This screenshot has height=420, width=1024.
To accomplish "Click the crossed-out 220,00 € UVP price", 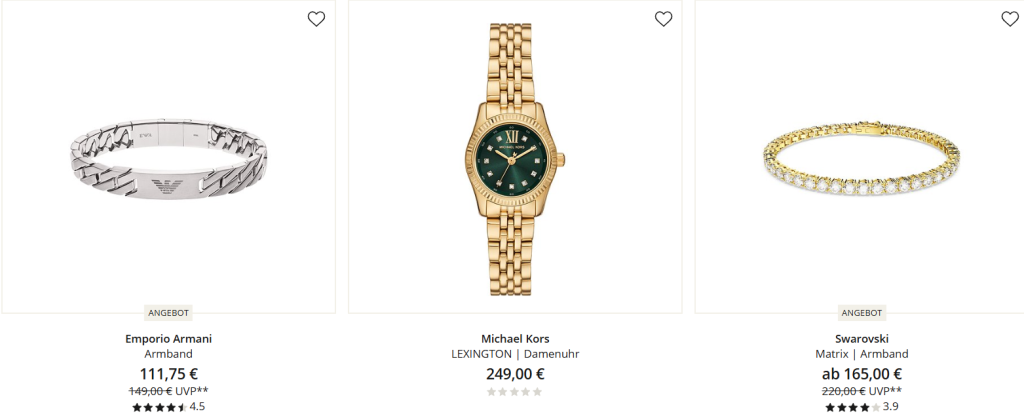I will click(862, 391).
